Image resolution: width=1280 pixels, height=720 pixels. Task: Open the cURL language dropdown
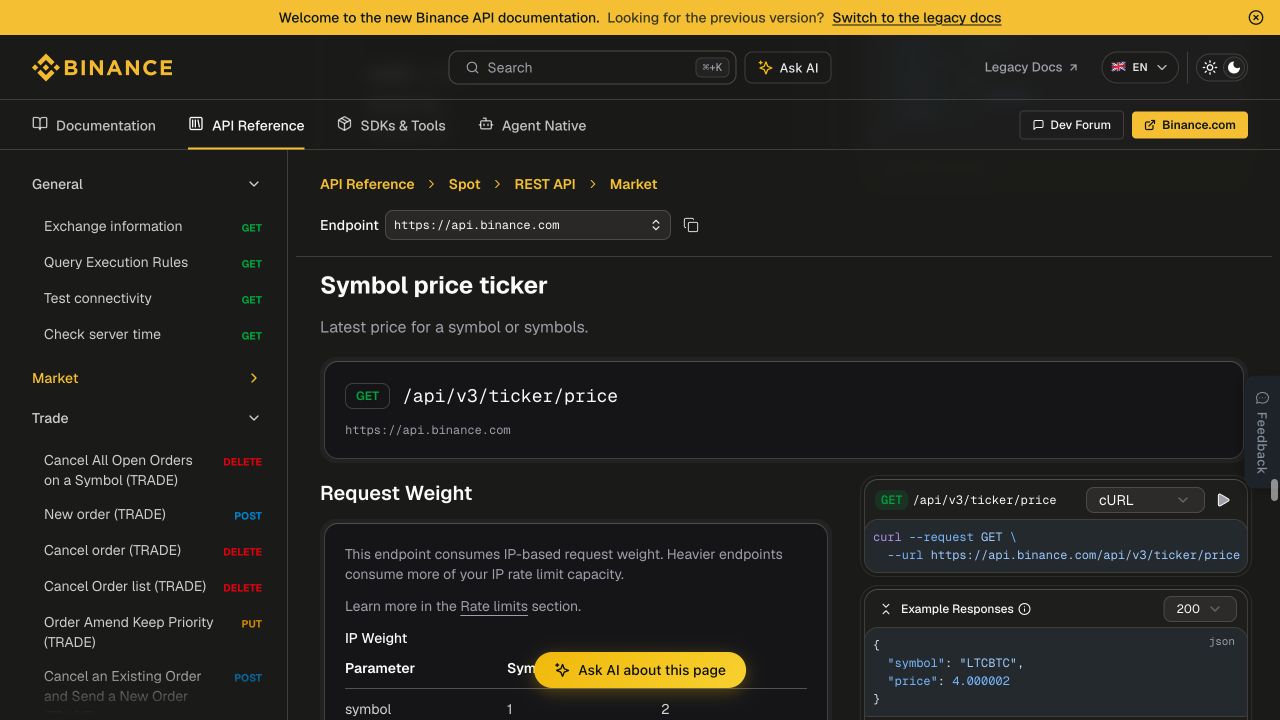click(x=1144, y=500)
